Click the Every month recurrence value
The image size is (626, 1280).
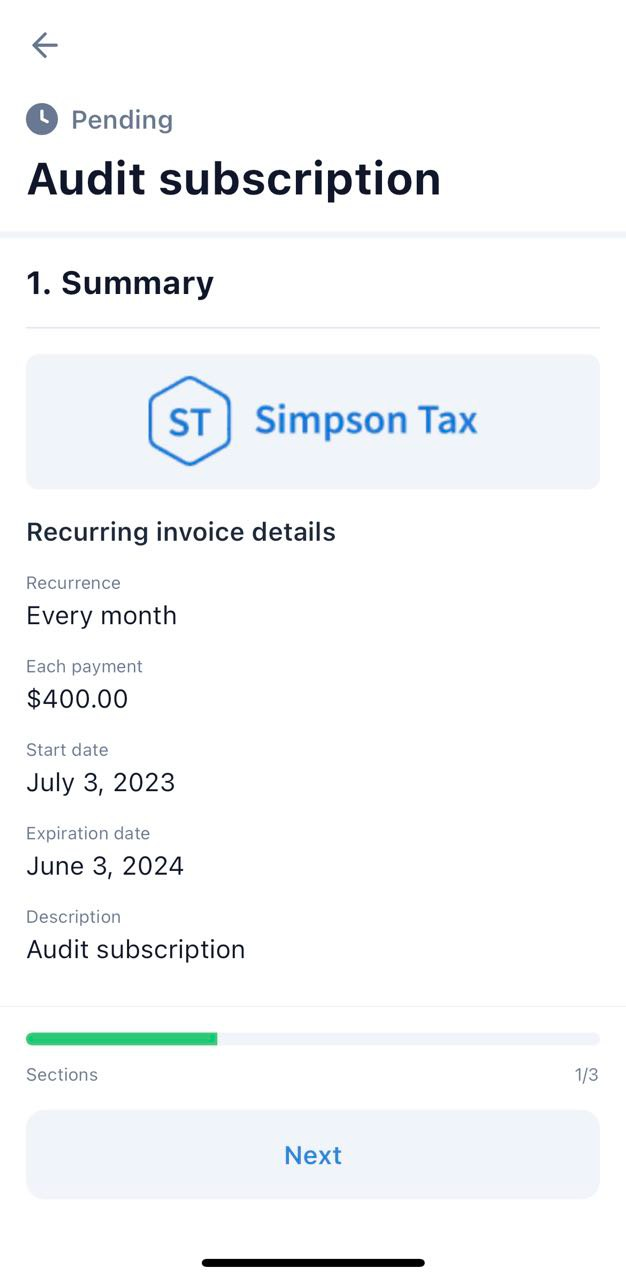(x=101, y=615)
